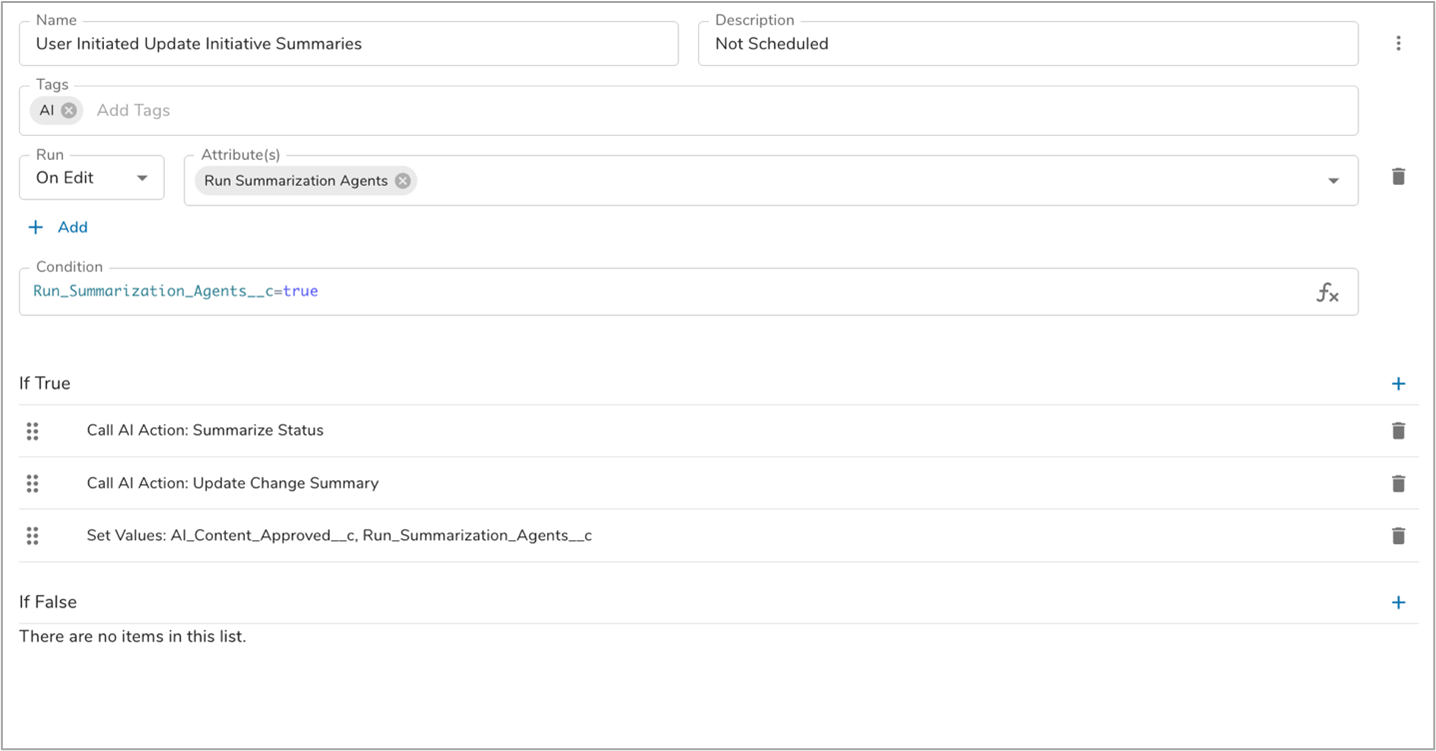This screenshot has height=751, width=1436.
Task: Click the Condition formula field
Action: [x=660, y=292]
